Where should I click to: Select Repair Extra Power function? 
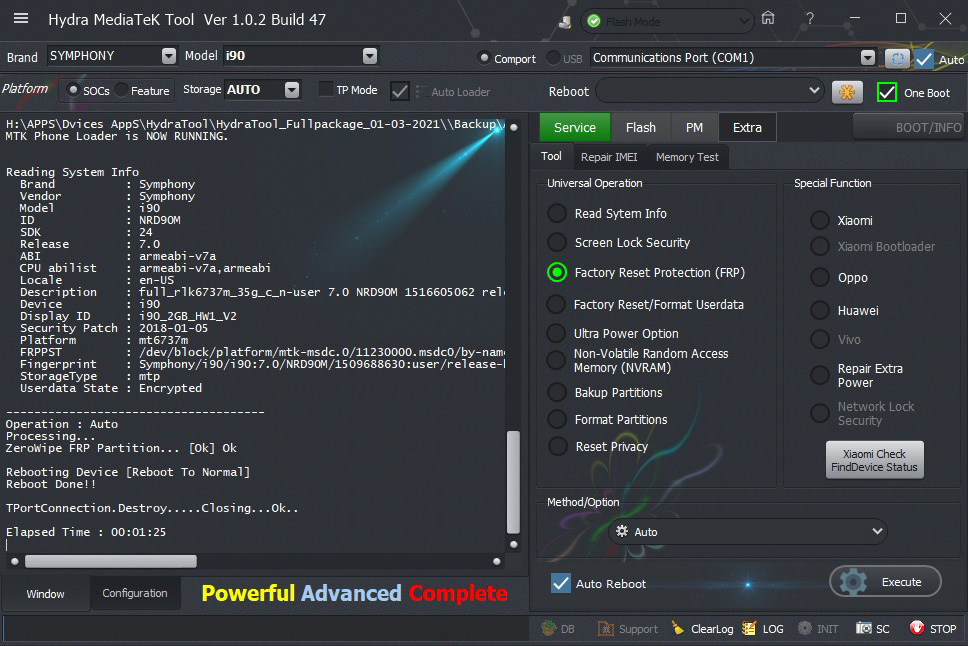pyautogui.click(x=820, y=375)
